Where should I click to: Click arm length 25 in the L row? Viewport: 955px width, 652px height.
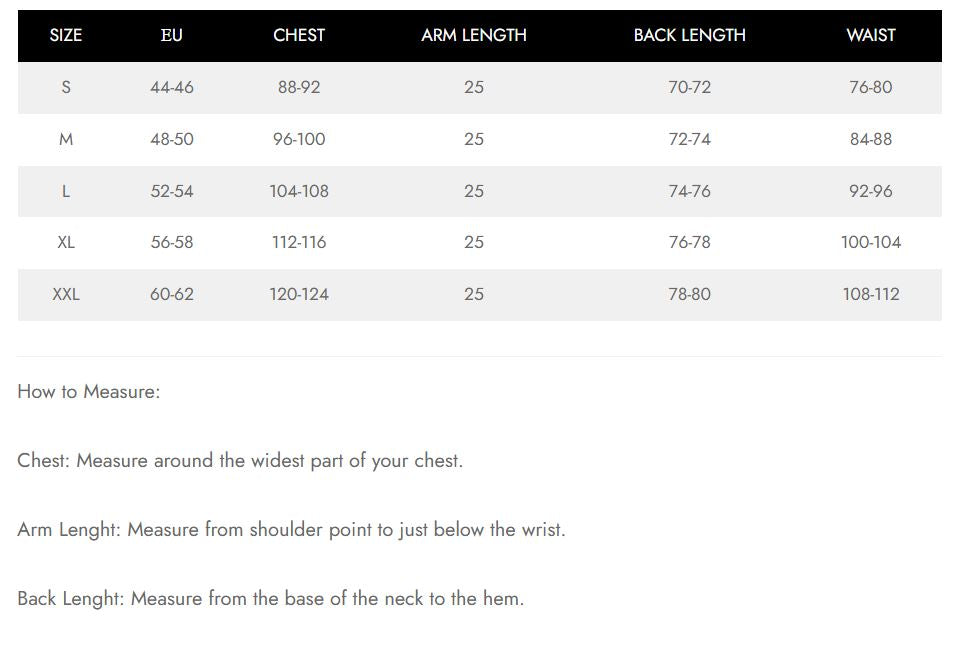coord(474,191)
